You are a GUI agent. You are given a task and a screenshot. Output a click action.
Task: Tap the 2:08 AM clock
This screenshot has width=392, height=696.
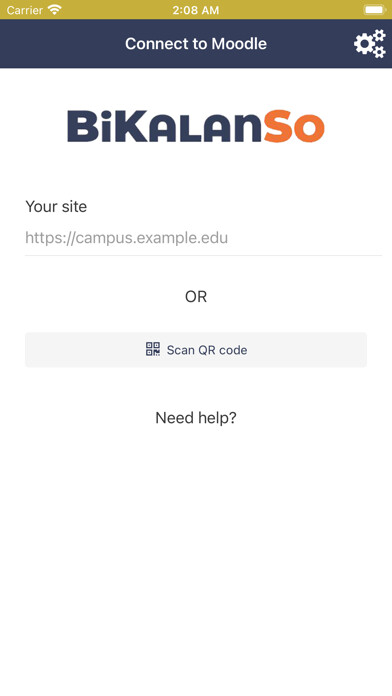pyautogui.click(x=196, y=10)
